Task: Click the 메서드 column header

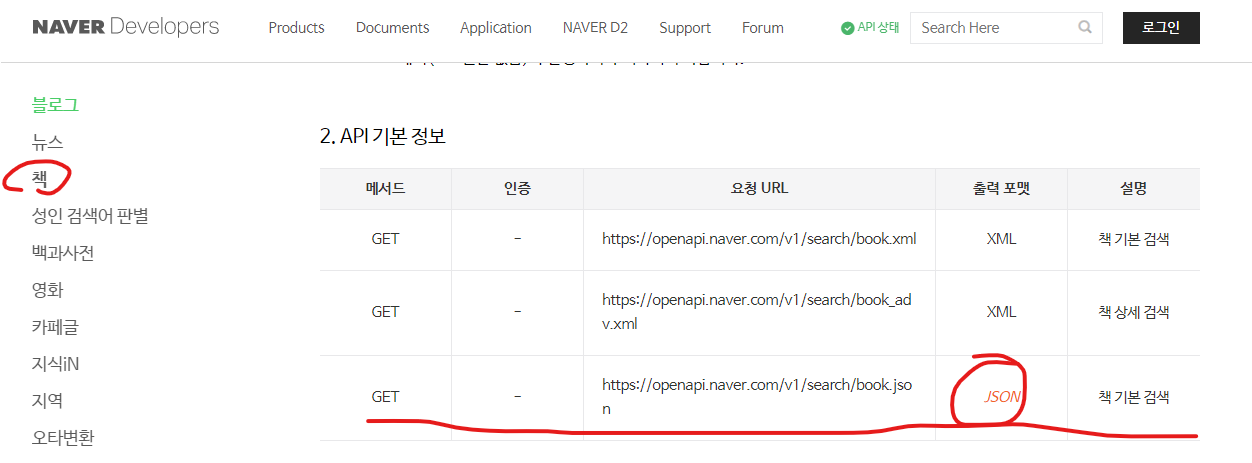Action: click(x=385, y=188)
